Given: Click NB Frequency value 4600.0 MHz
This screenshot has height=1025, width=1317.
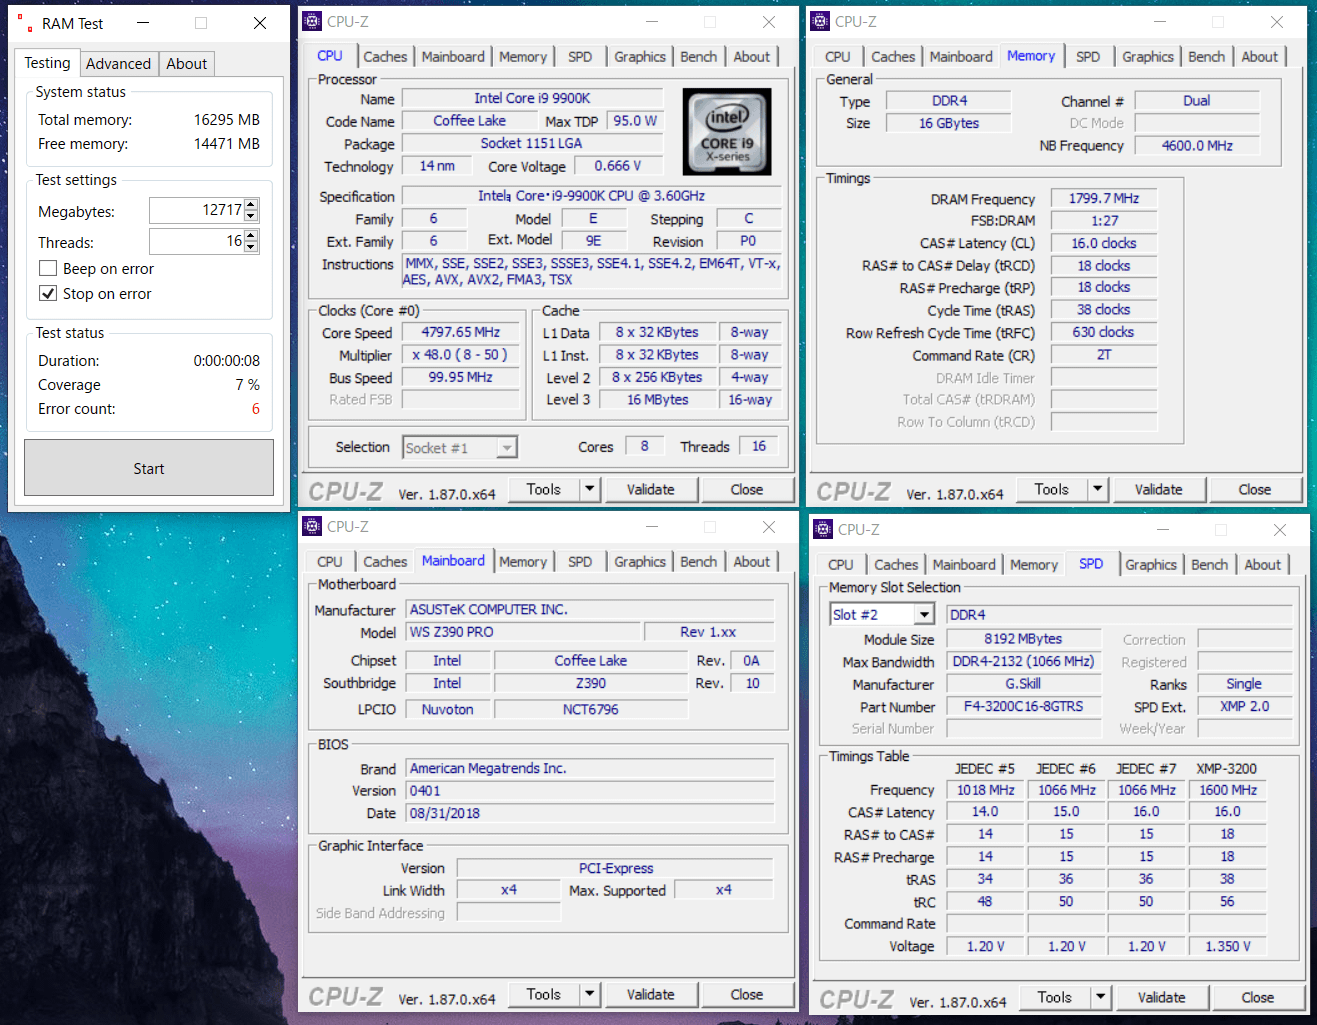Looking at the screenshot, I should tap(1197, 146).
